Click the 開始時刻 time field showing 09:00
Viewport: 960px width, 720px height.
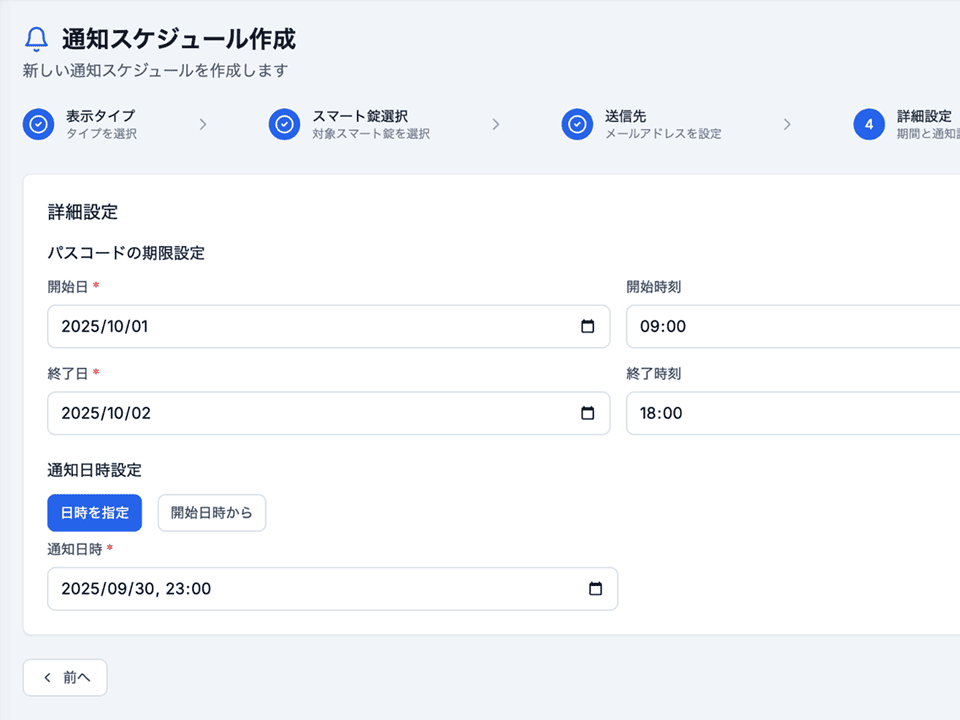(790, 327)
